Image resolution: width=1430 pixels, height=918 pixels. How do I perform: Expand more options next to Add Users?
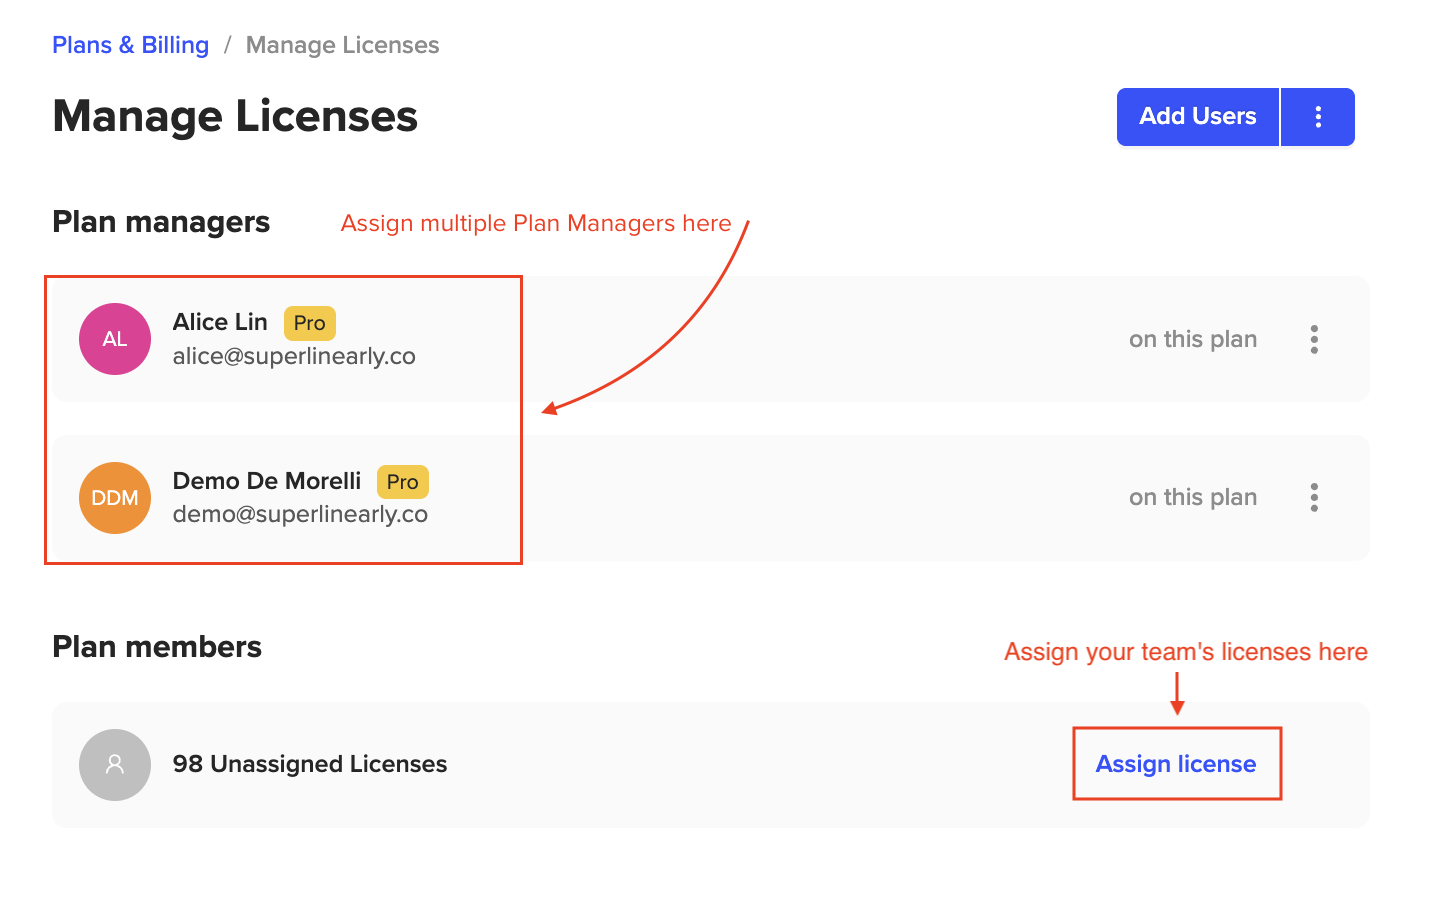[x=1318, y=117]
